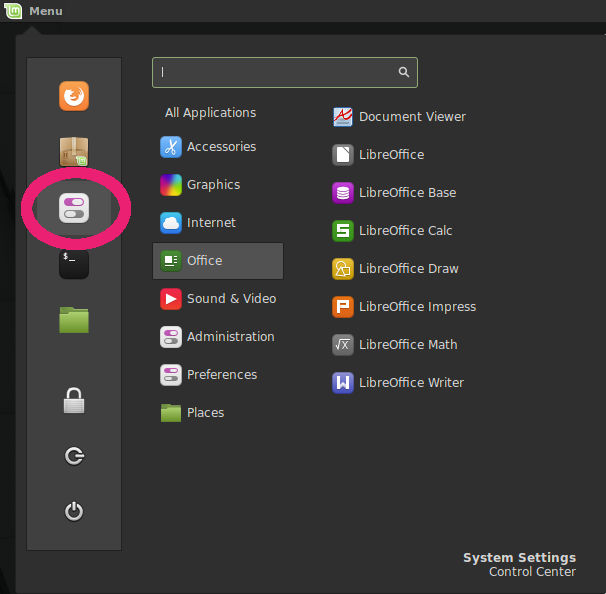
Task: Open Software Manager package icon in sidebar
Action: click(74, 151)
